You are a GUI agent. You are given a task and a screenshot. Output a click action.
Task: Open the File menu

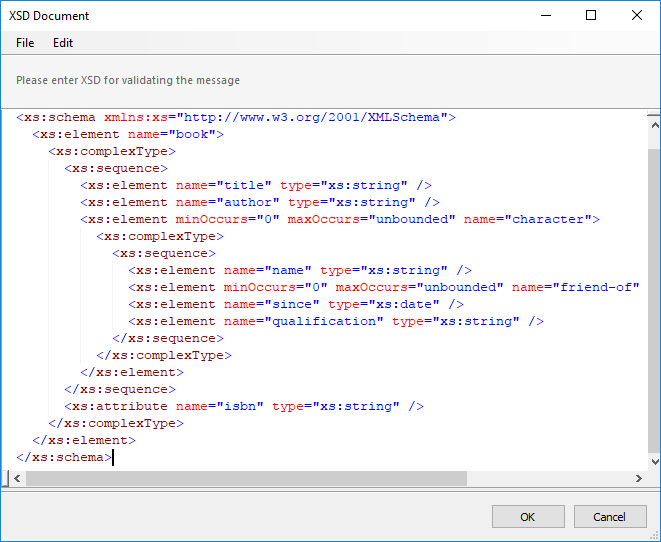25,43
